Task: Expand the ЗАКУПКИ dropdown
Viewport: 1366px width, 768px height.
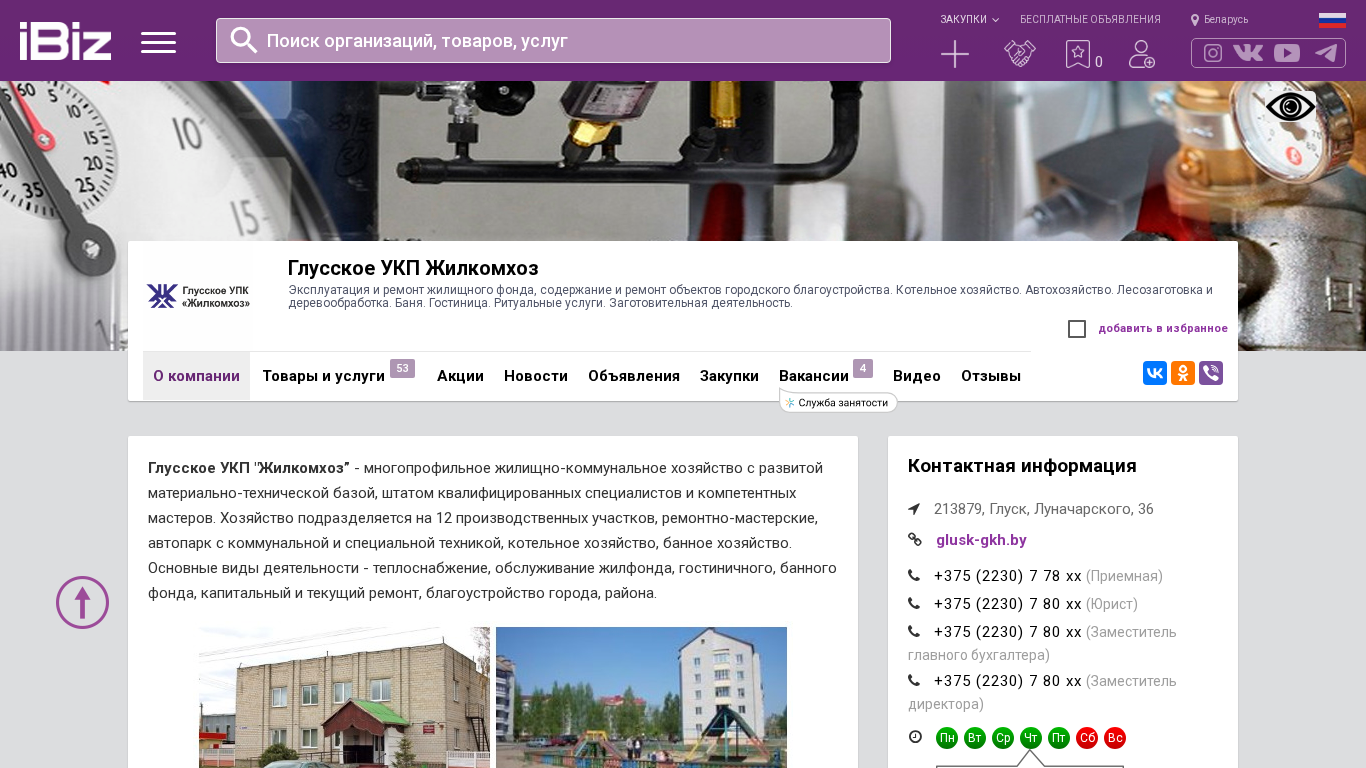Action: (x=969, y=20)
